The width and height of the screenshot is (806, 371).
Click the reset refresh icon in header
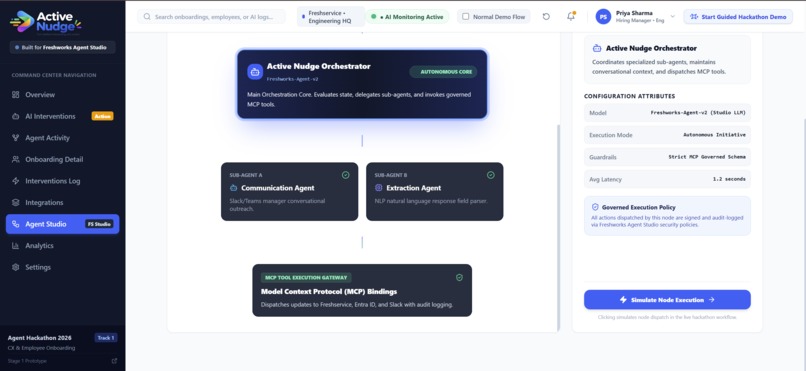point(546,16)
